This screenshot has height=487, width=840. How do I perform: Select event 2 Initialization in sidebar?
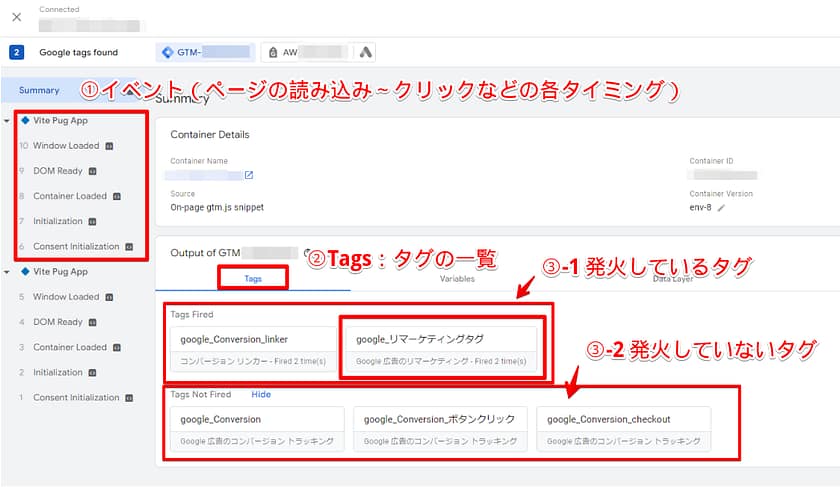coord(58,372)
